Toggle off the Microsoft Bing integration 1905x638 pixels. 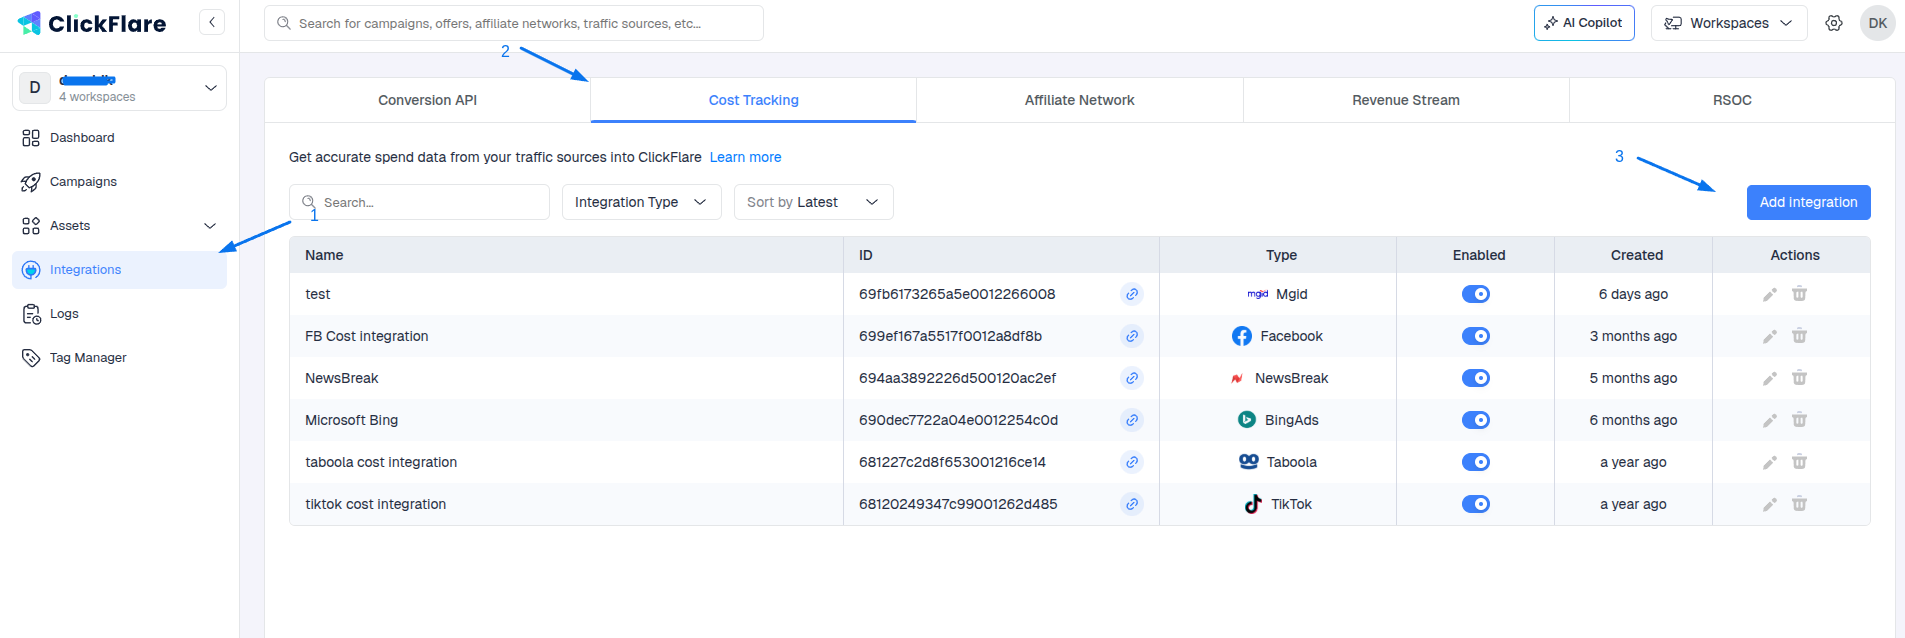(x=1476, y=420)
